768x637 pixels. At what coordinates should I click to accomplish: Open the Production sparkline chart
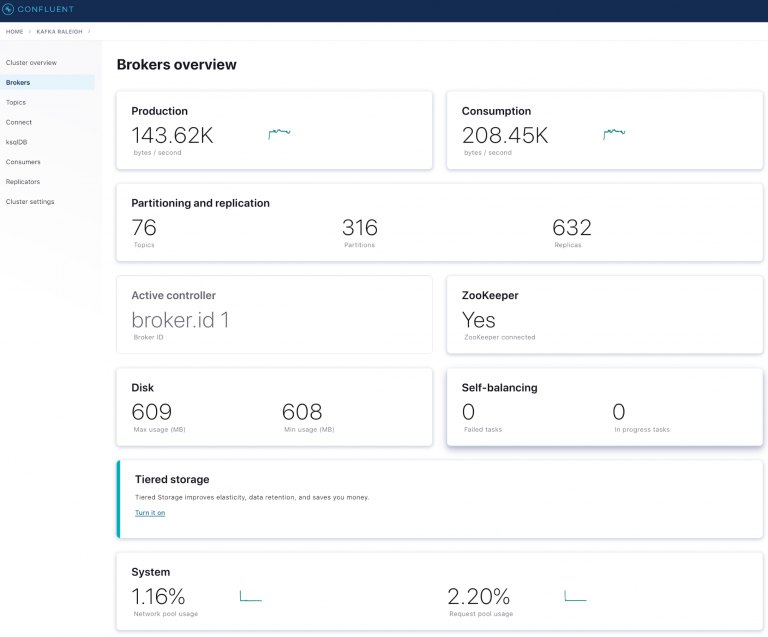pyautogui.click(x=279, y=134)
